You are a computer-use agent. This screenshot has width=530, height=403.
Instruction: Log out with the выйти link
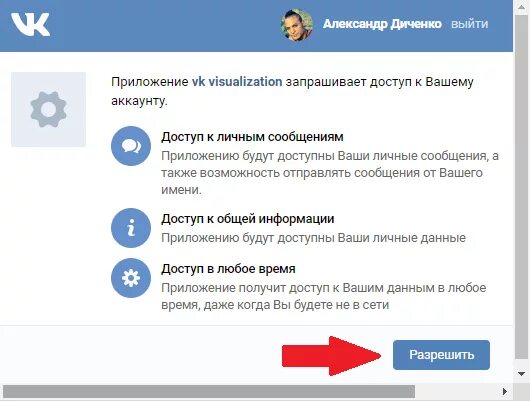coord(470,24)
